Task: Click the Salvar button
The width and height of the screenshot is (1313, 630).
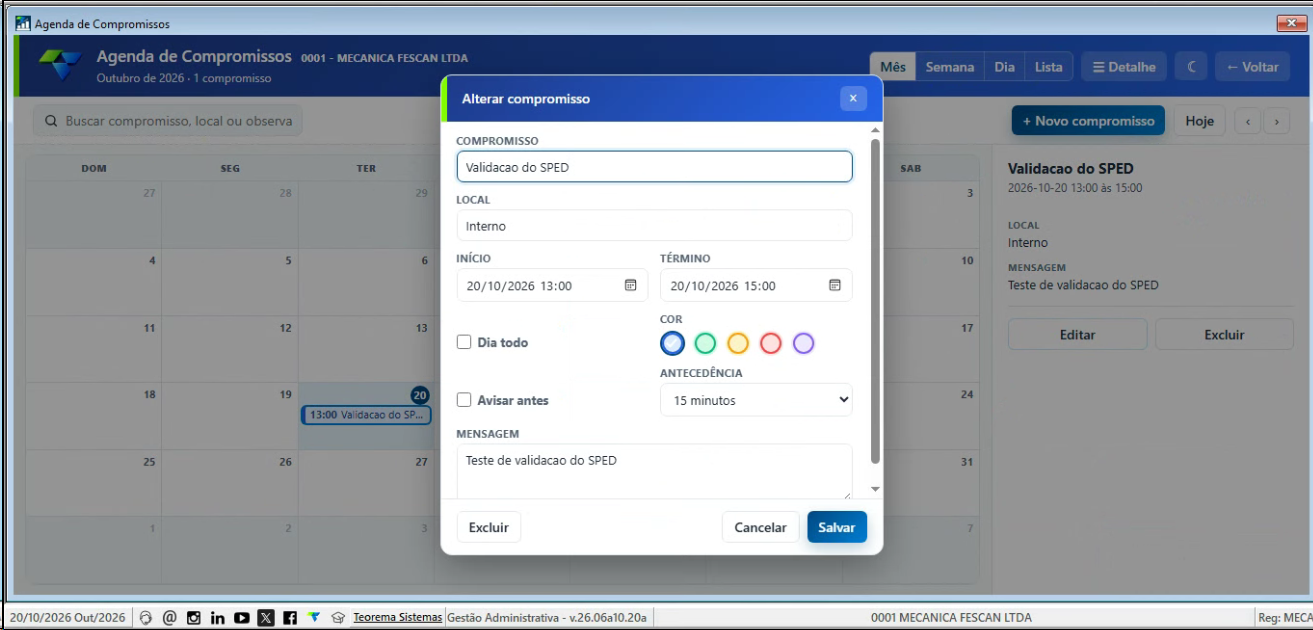Action: coord(837,527)
